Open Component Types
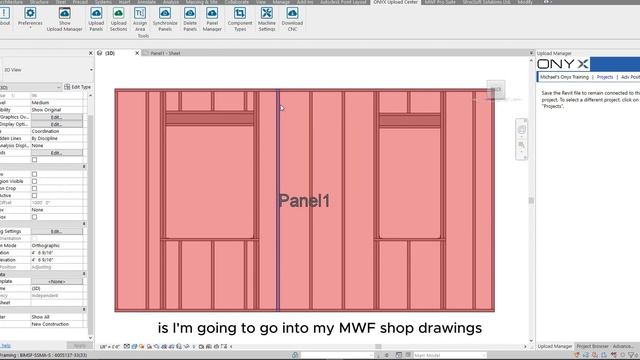 click(240, 19)
